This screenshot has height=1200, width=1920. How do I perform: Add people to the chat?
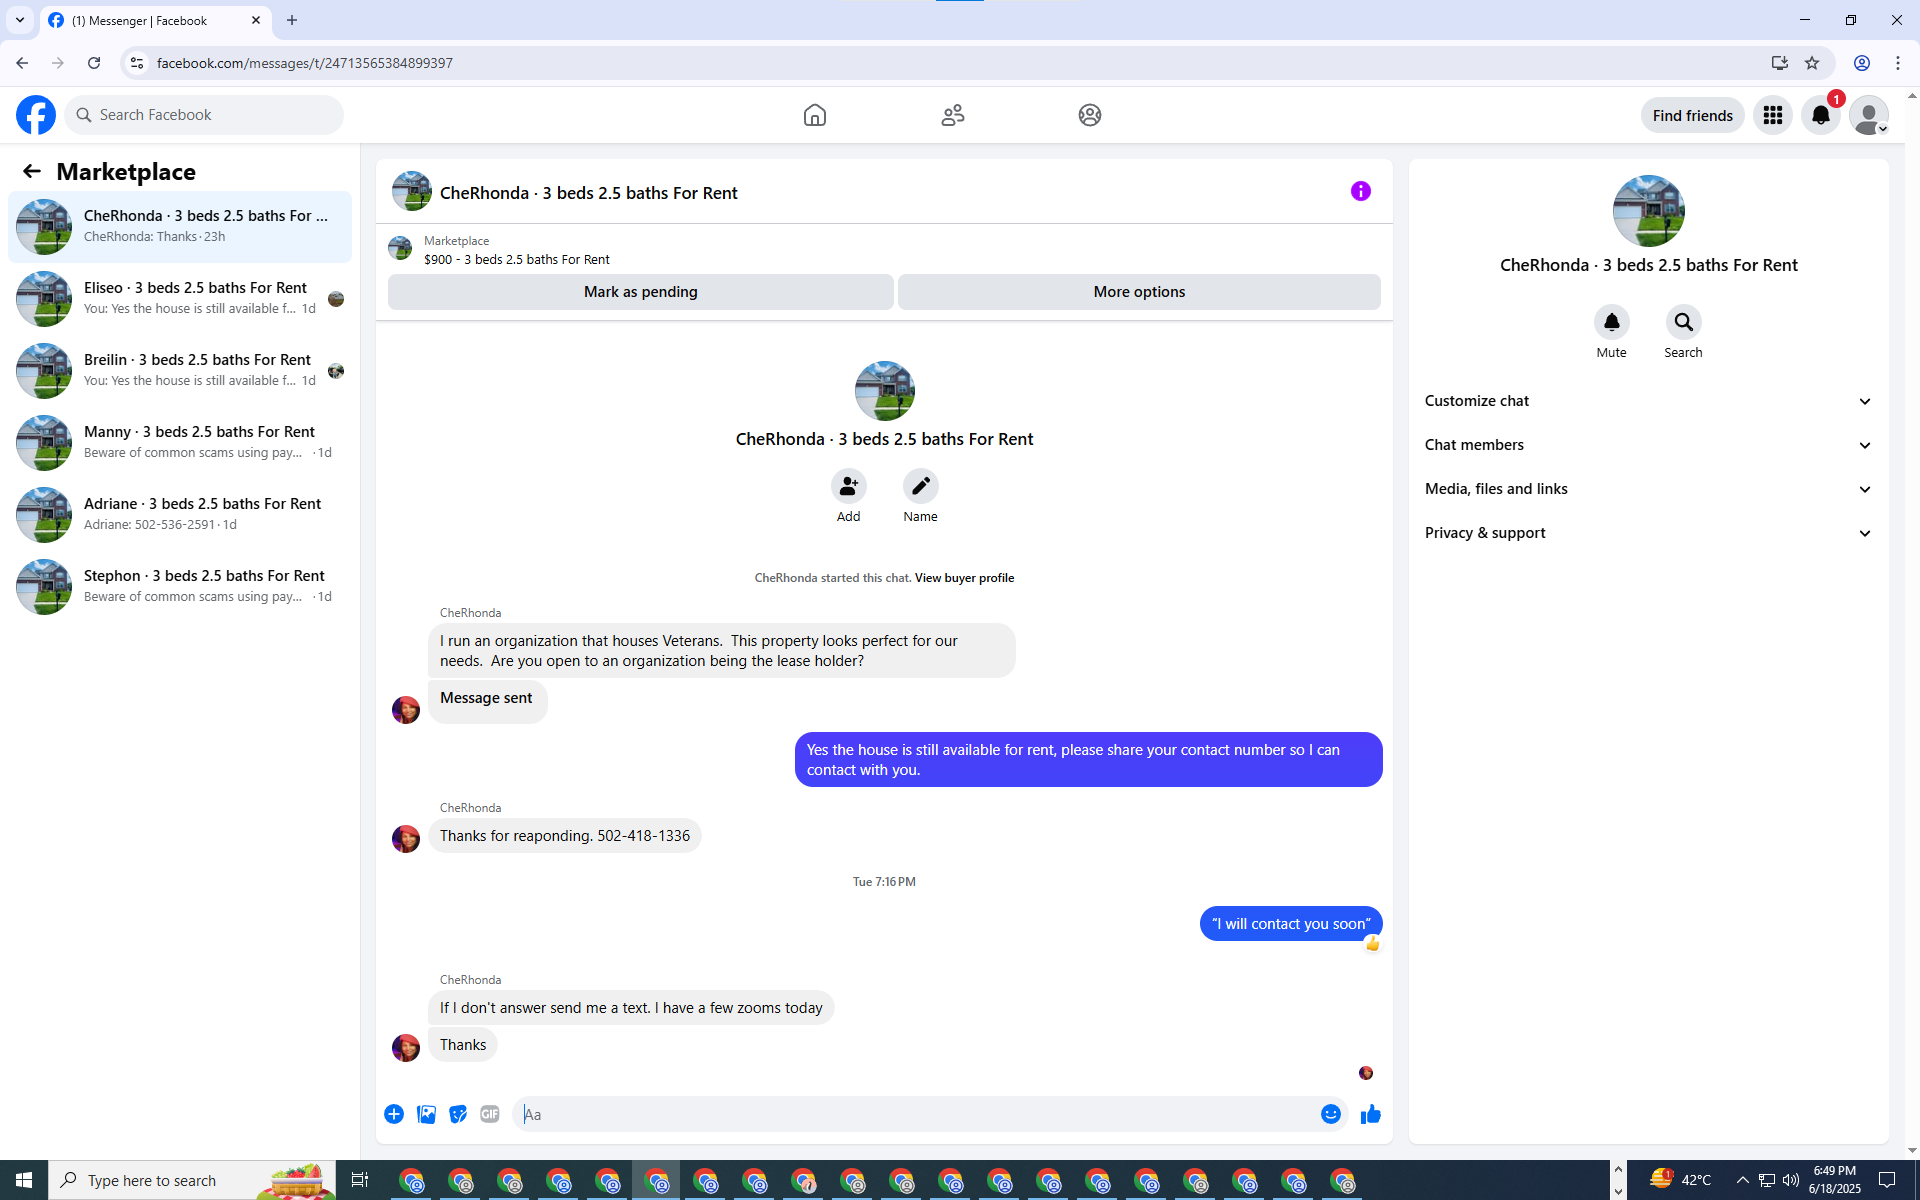pos(849,486)
